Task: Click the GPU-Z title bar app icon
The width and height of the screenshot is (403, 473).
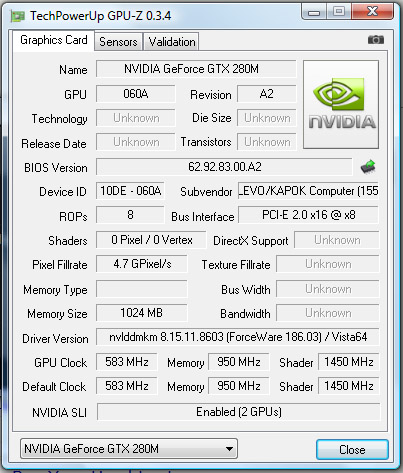Action: click(18, 16)
